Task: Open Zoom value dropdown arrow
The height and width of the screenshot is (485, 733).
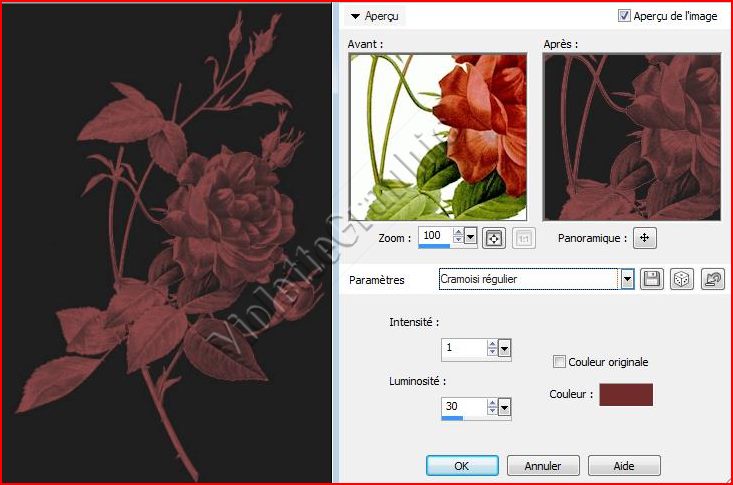Action: coord(471,237)
